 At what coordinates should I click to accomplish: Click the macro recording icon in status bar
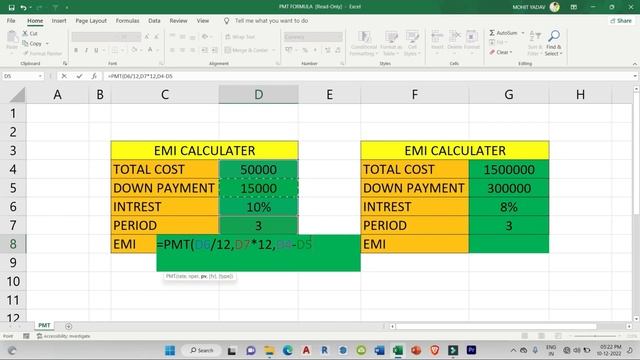(26, 336)
